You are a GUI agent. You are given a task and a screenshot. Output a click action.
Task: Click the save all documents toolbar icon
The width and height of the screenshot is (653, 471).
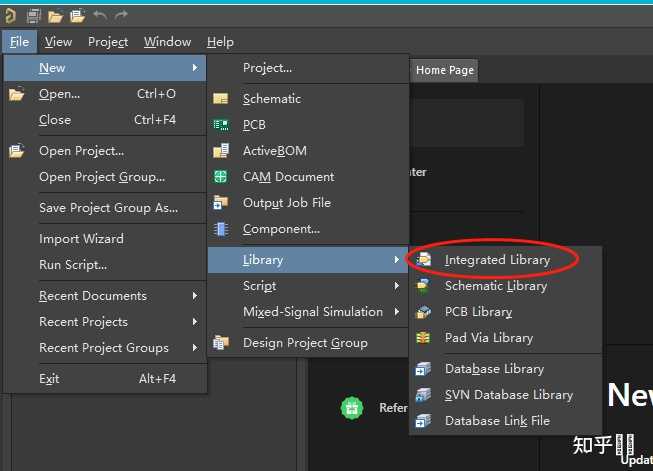33,16
